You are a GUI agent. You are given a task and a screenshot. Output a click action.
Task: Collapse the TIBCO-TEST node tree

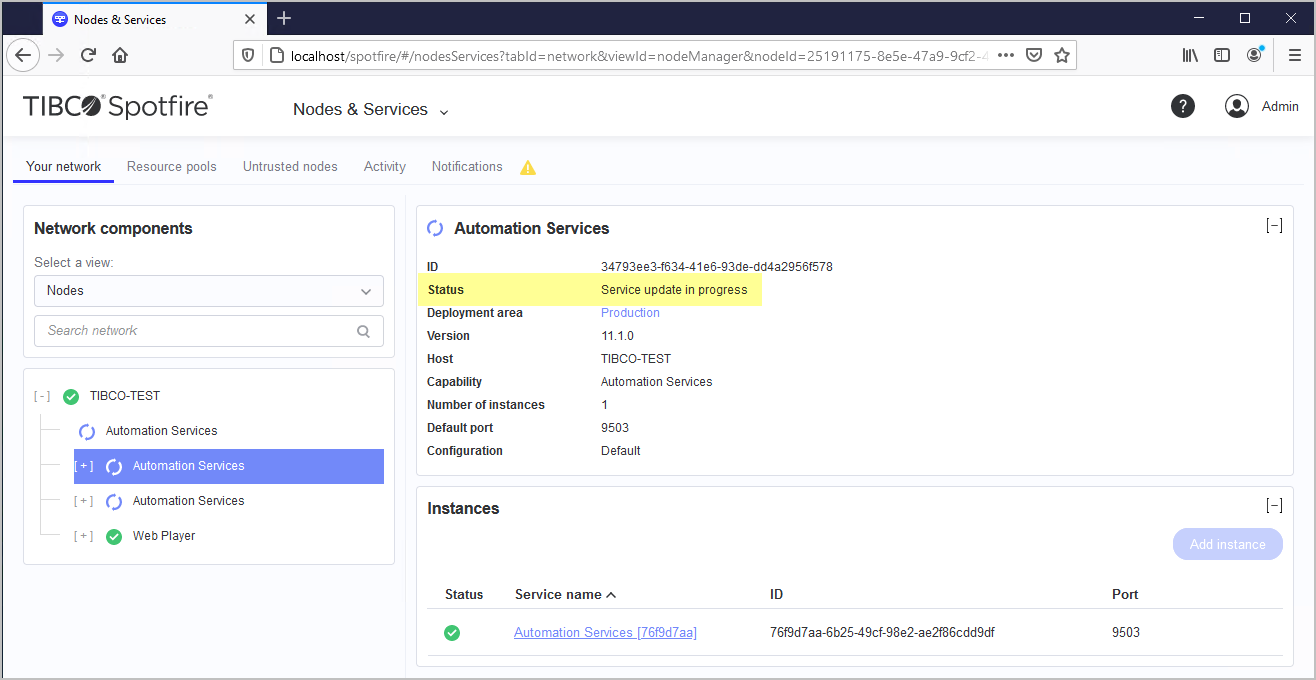click(42, 396)
